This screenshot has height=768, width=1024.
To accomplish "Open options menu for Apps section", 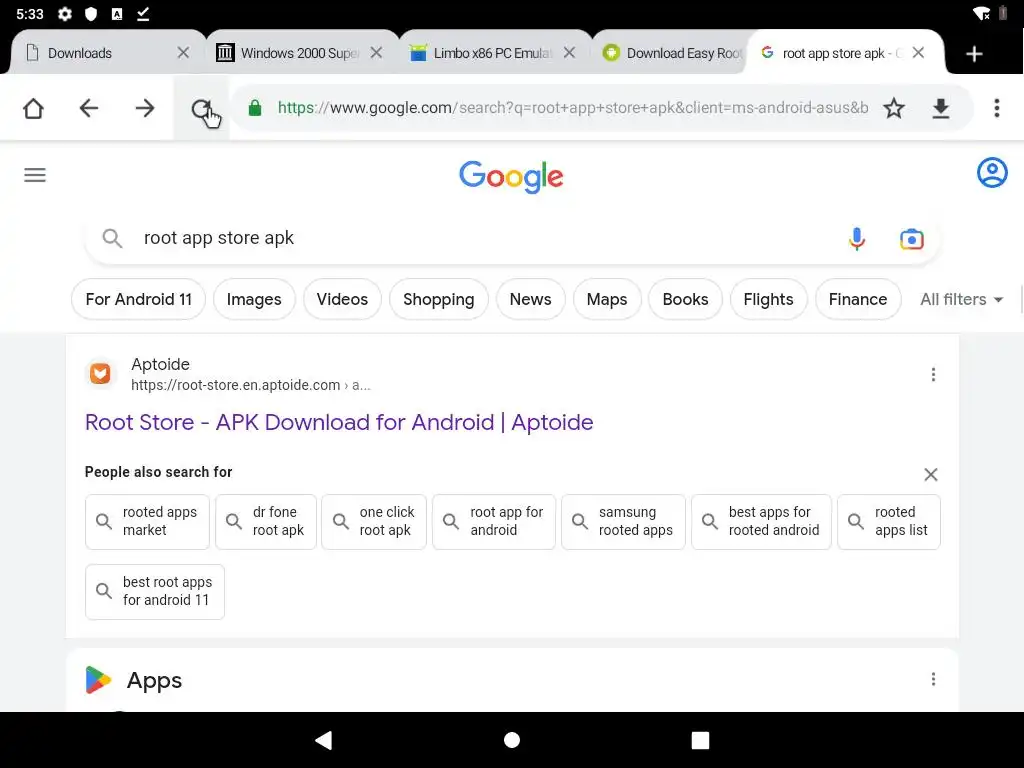I will [x=933, y=679].
